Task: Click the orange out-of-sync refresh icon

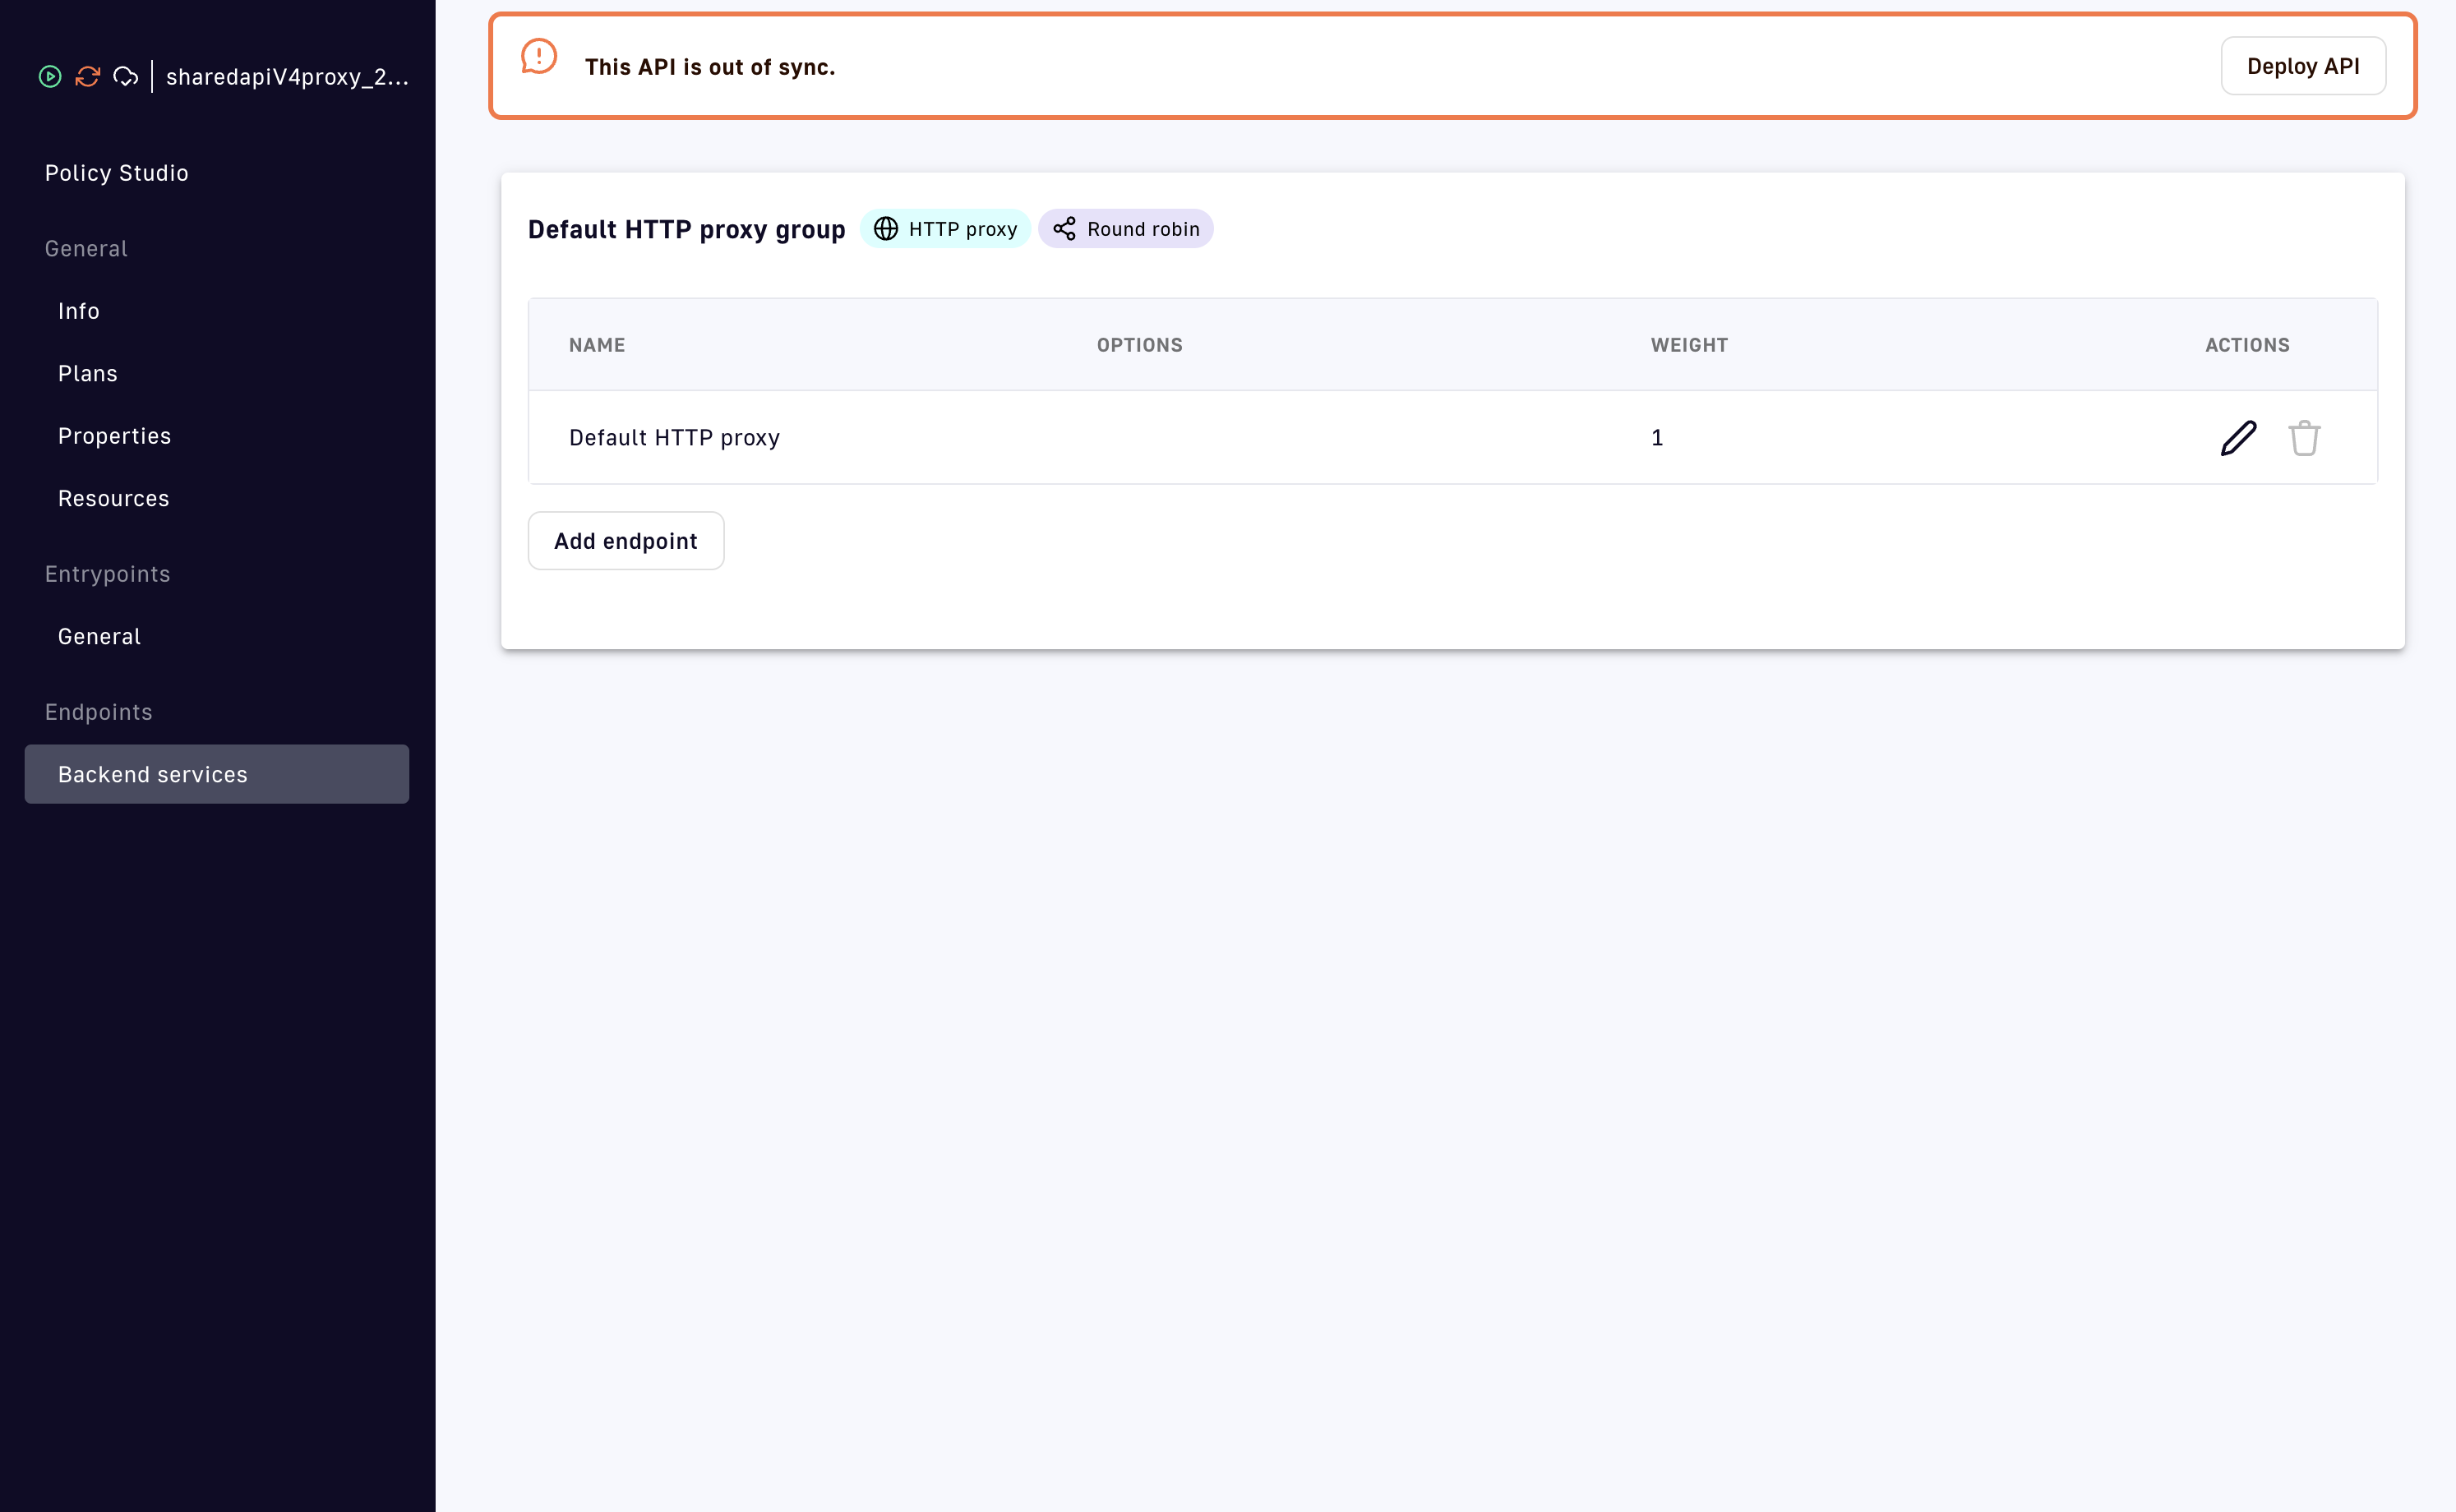Action: (x=88, y=77)
